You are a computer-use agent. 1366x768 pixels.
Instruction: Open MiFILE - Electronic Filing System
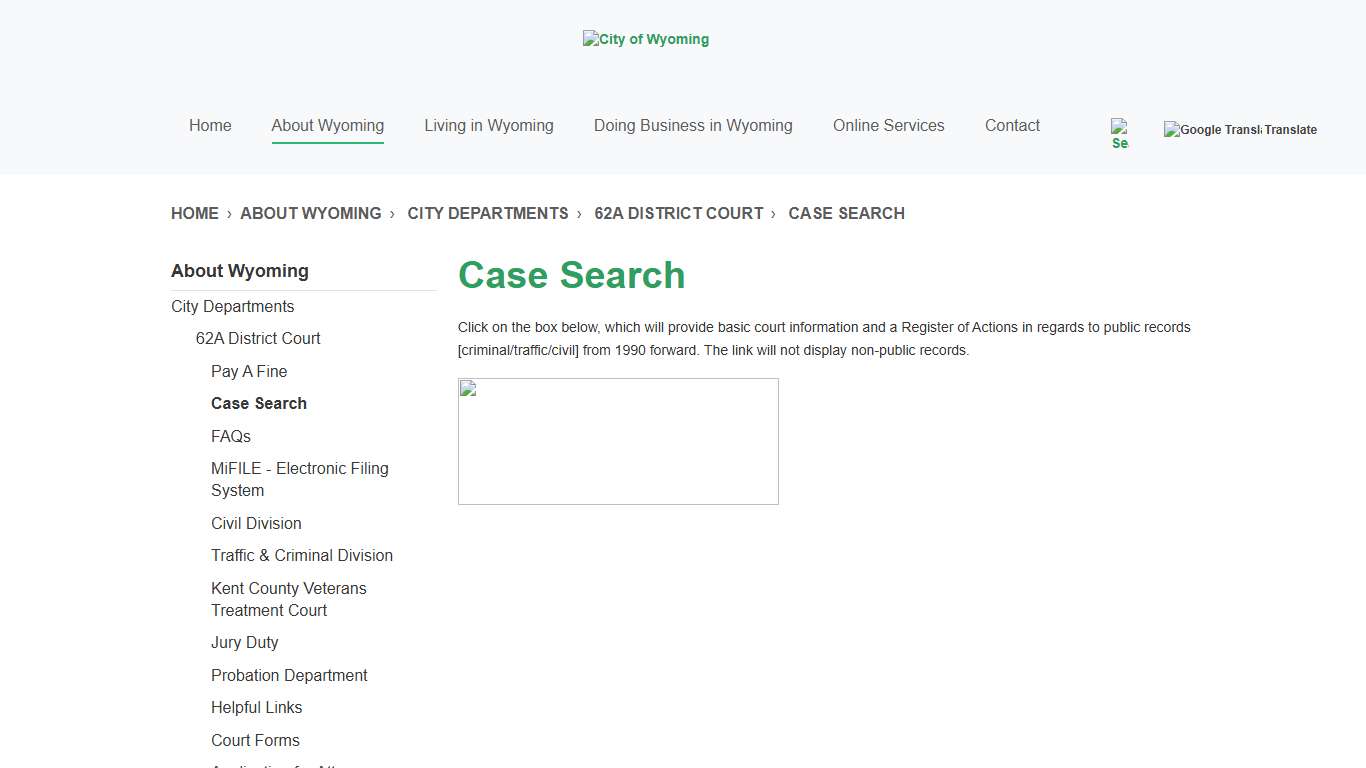pyautogui.click(x=299, y=479)
